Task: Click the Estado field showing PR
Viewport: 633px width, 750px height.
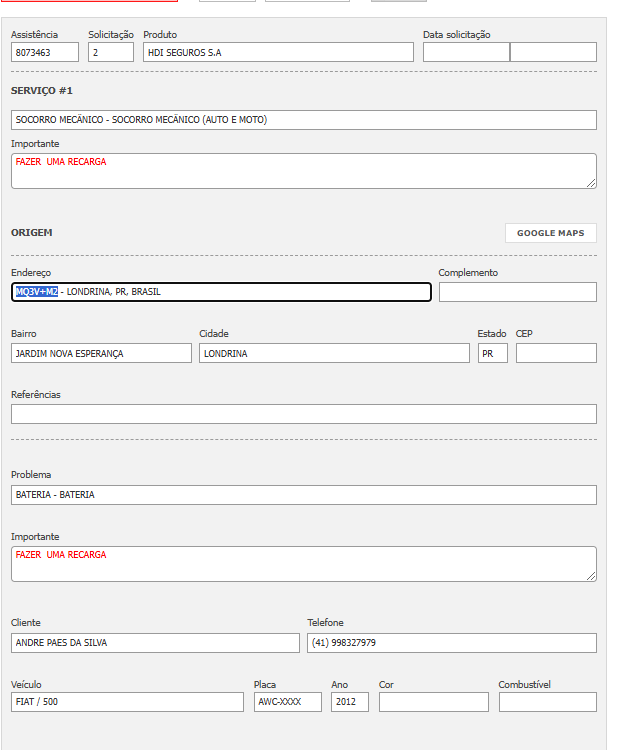Action: click(492, 353)
